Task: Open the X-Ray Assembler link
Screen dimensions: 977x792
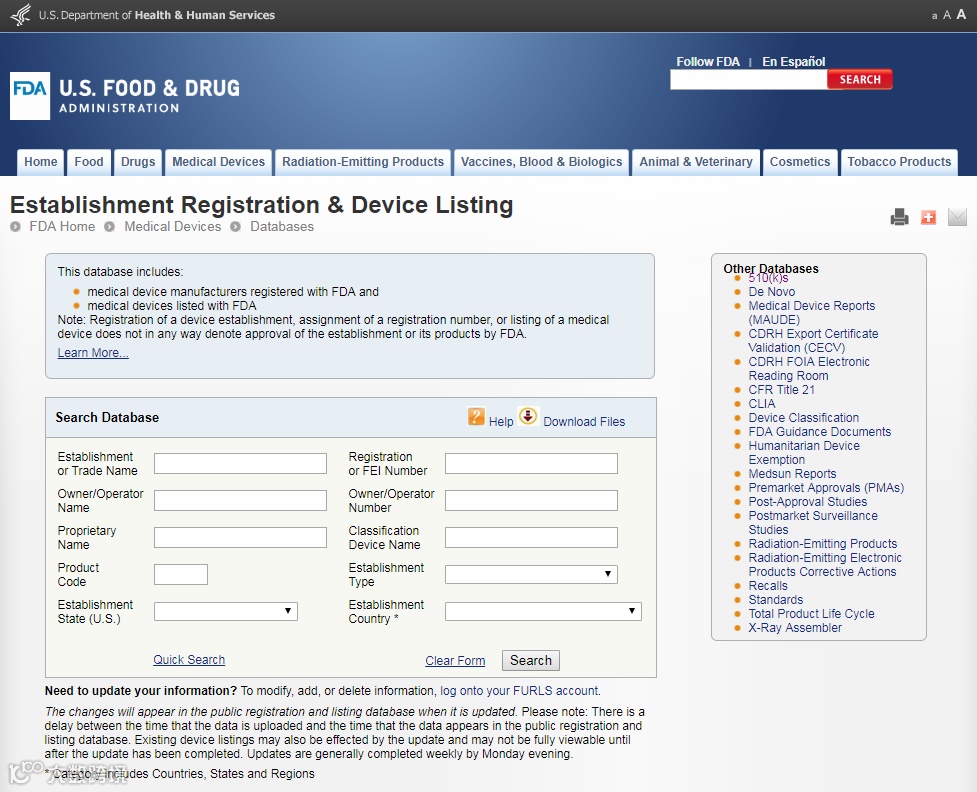Action: [x=794, y=627]
